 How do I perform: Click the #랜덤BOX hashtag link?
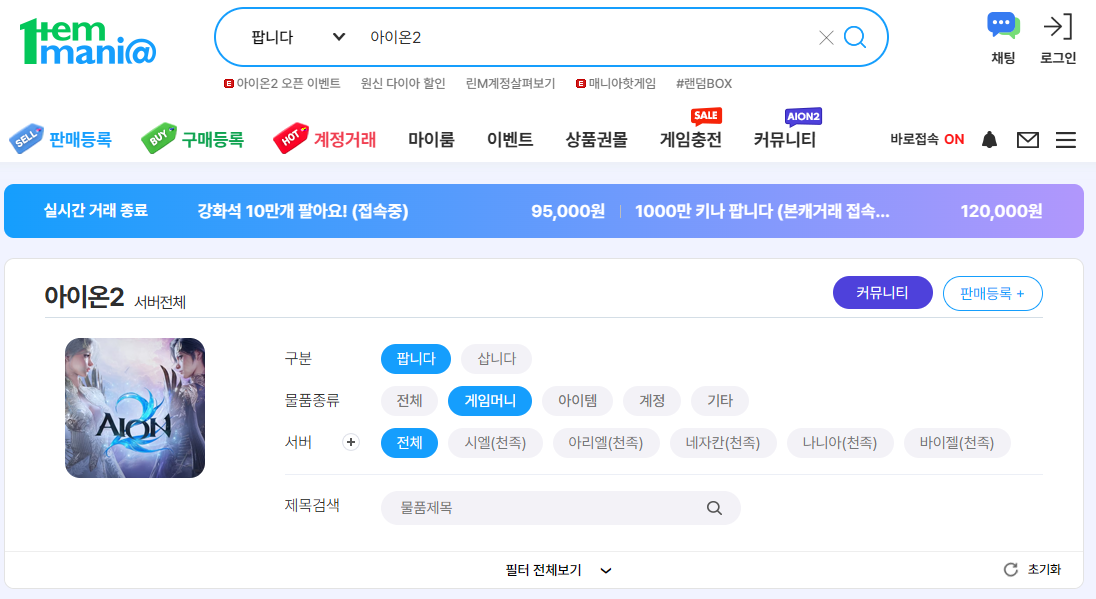pos(704,83)
